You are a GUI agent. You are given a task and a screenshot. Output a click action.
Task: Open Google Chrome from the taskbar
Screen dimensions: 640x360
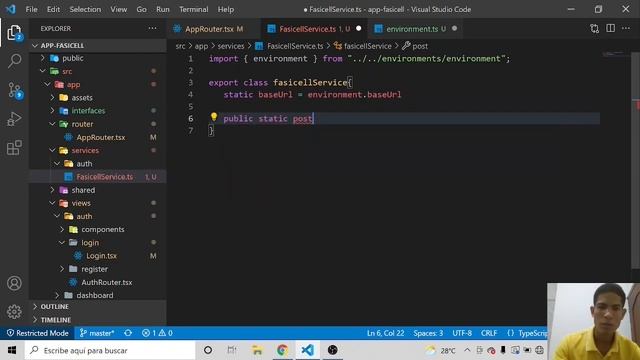tap(282, 350)
